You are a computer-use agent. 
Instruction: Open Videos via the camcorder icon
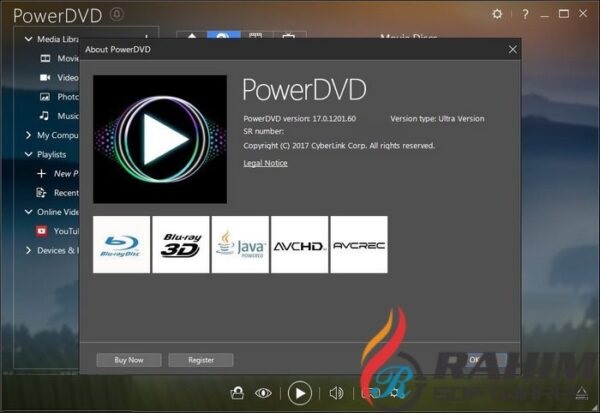pyautogui.click(x=45, y=77)
